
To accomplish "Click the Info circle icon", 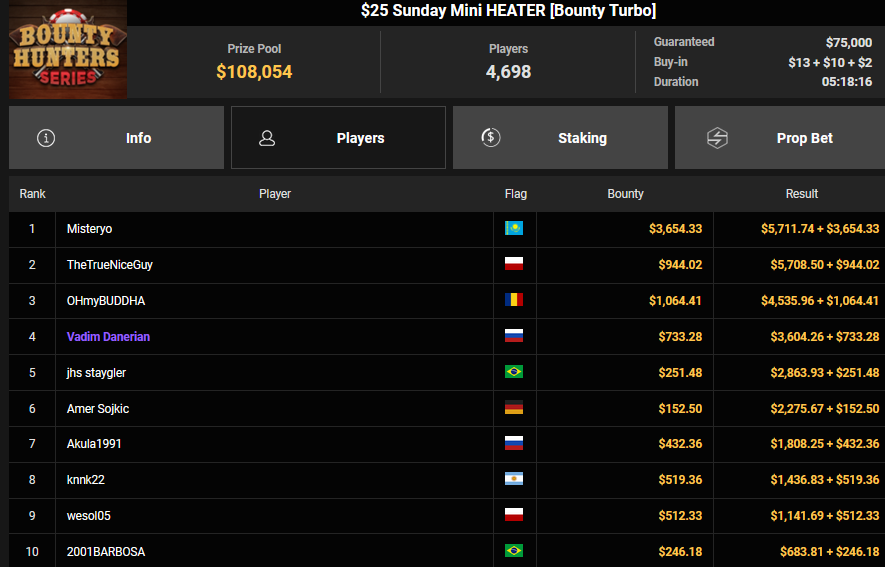I will [46, 138].
